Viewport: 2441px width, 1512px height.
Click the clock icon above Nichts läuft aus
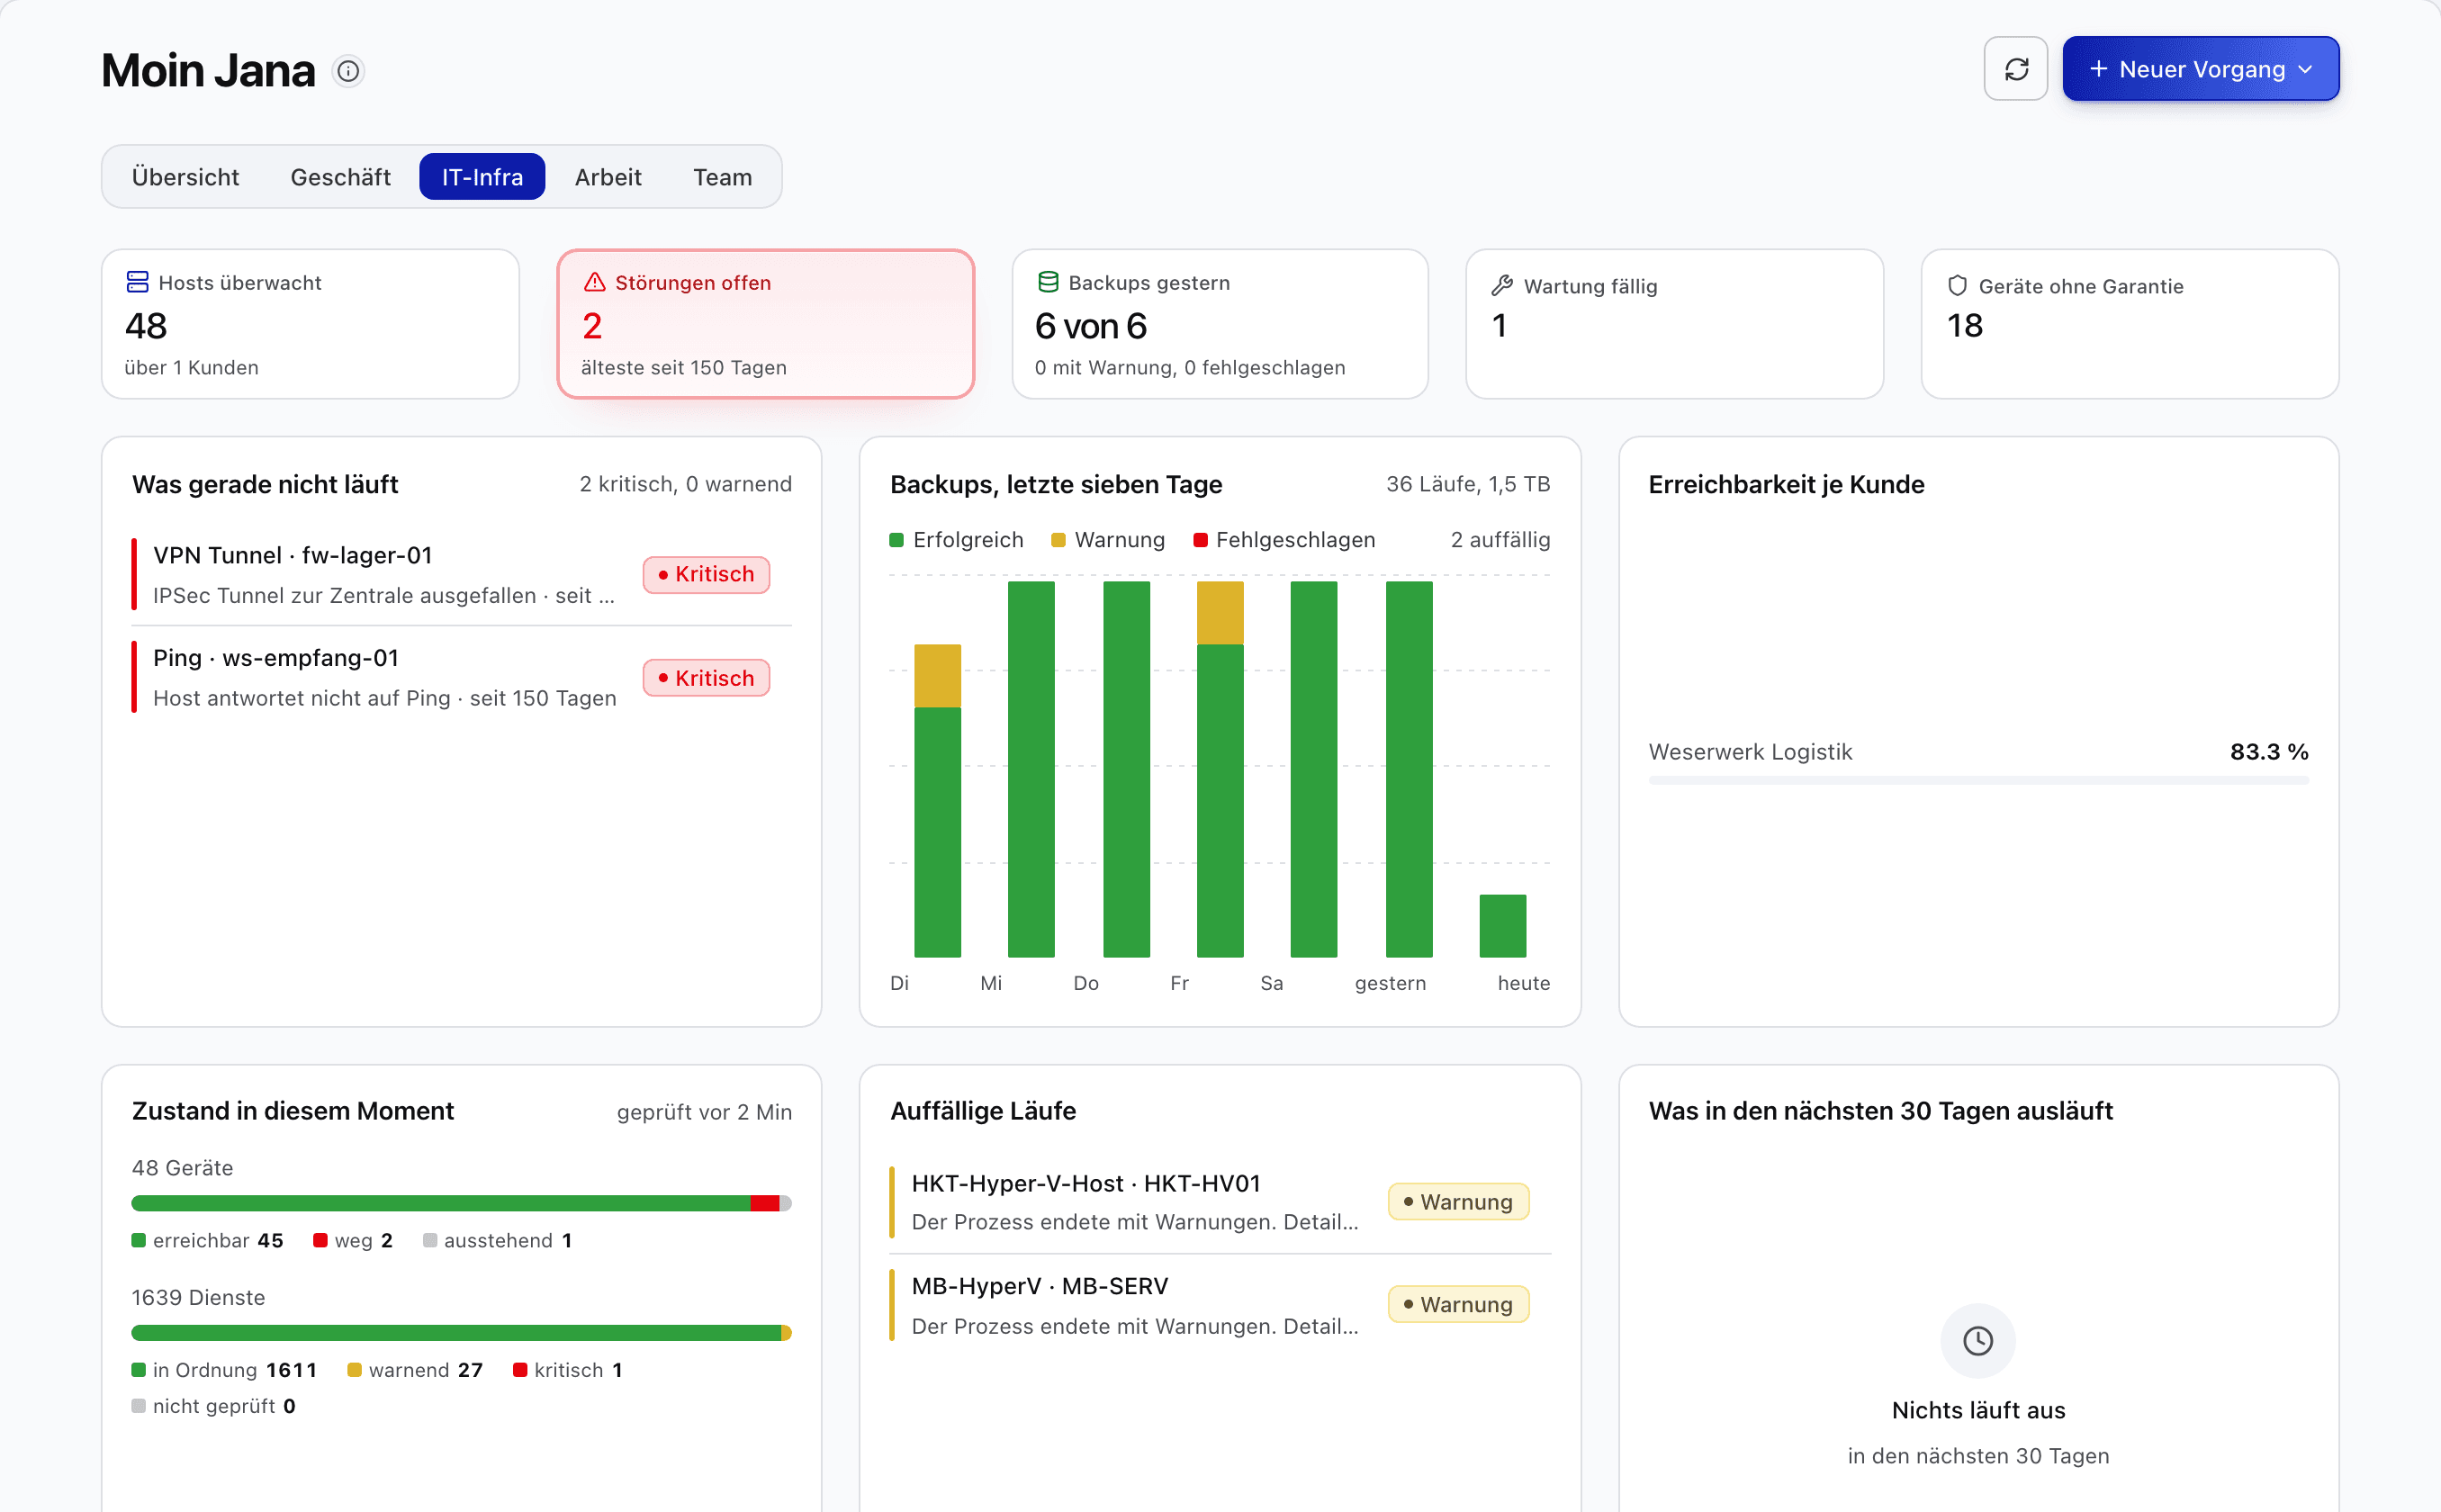click(x=1978, y=1341)
